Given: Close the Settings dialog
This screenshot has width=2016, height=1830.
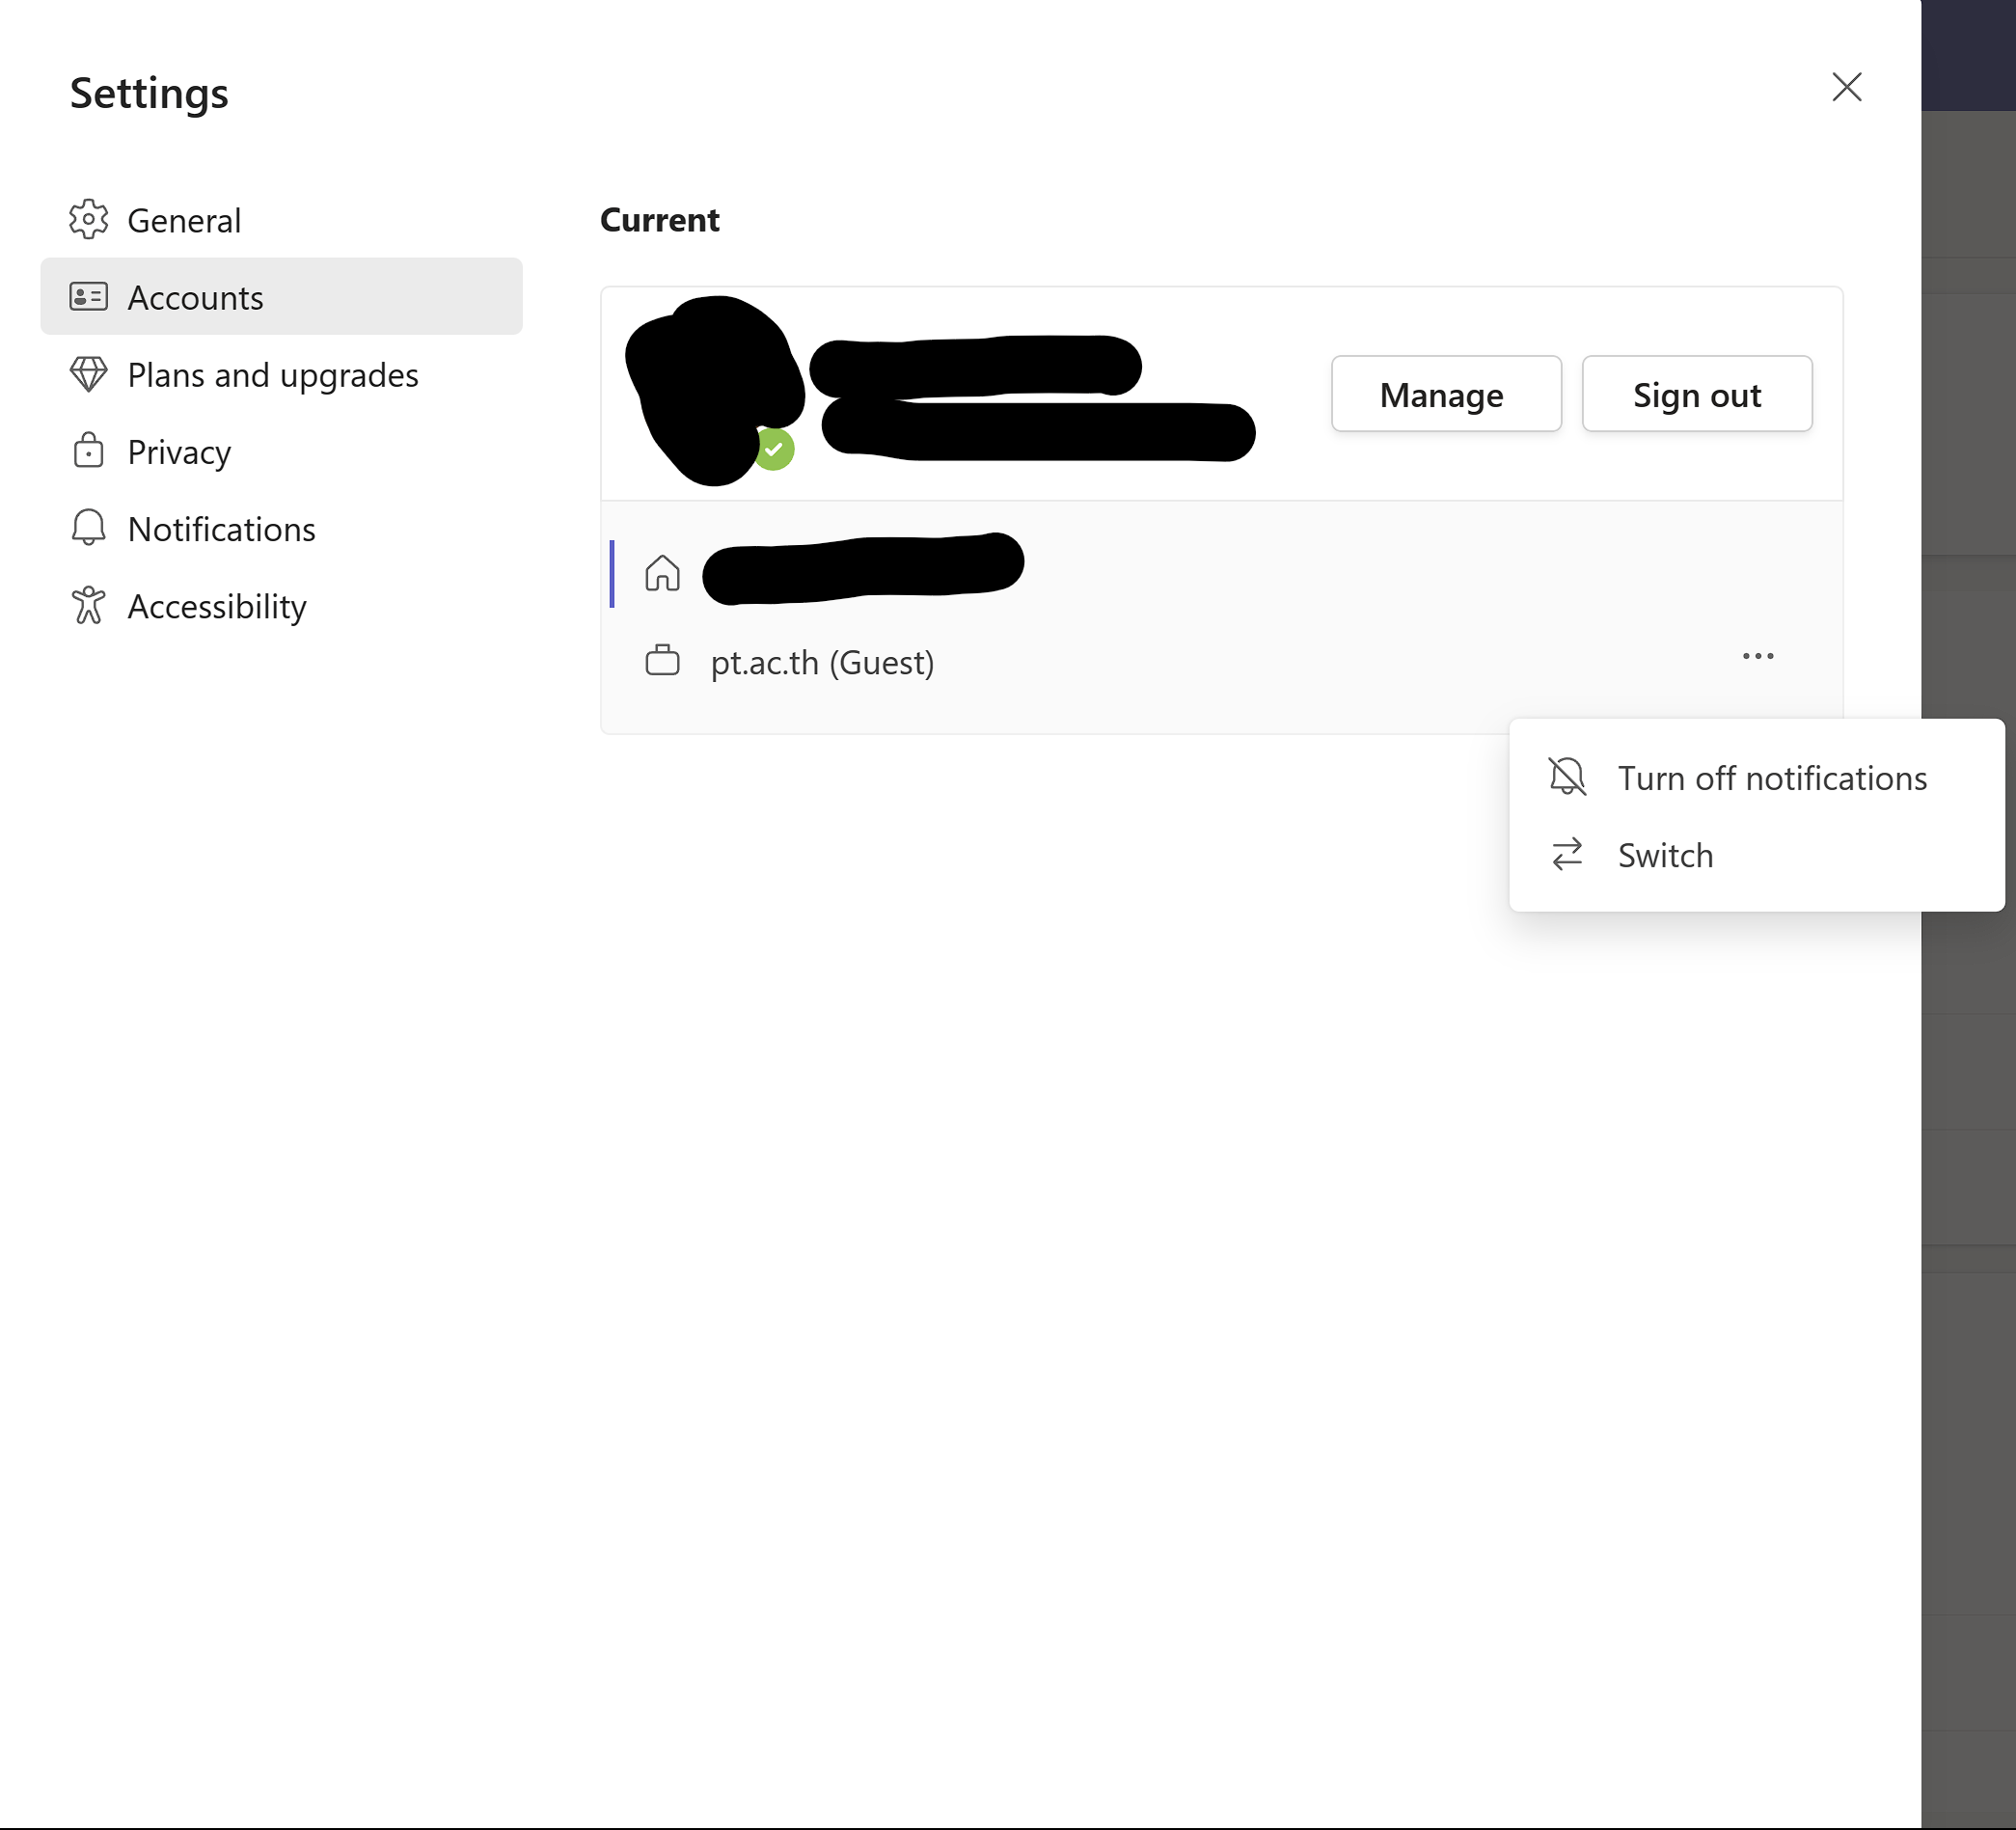Looking at the screenshot, I should click(1846, 87).
